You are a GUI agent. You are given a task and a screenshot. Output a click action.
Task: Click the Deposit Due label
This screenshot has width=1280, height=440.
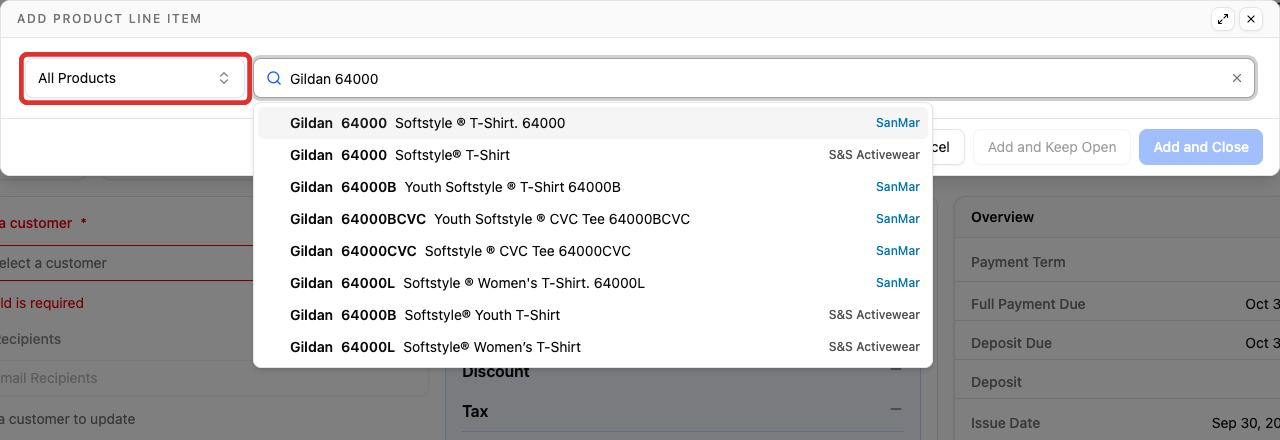(1011, 343)
